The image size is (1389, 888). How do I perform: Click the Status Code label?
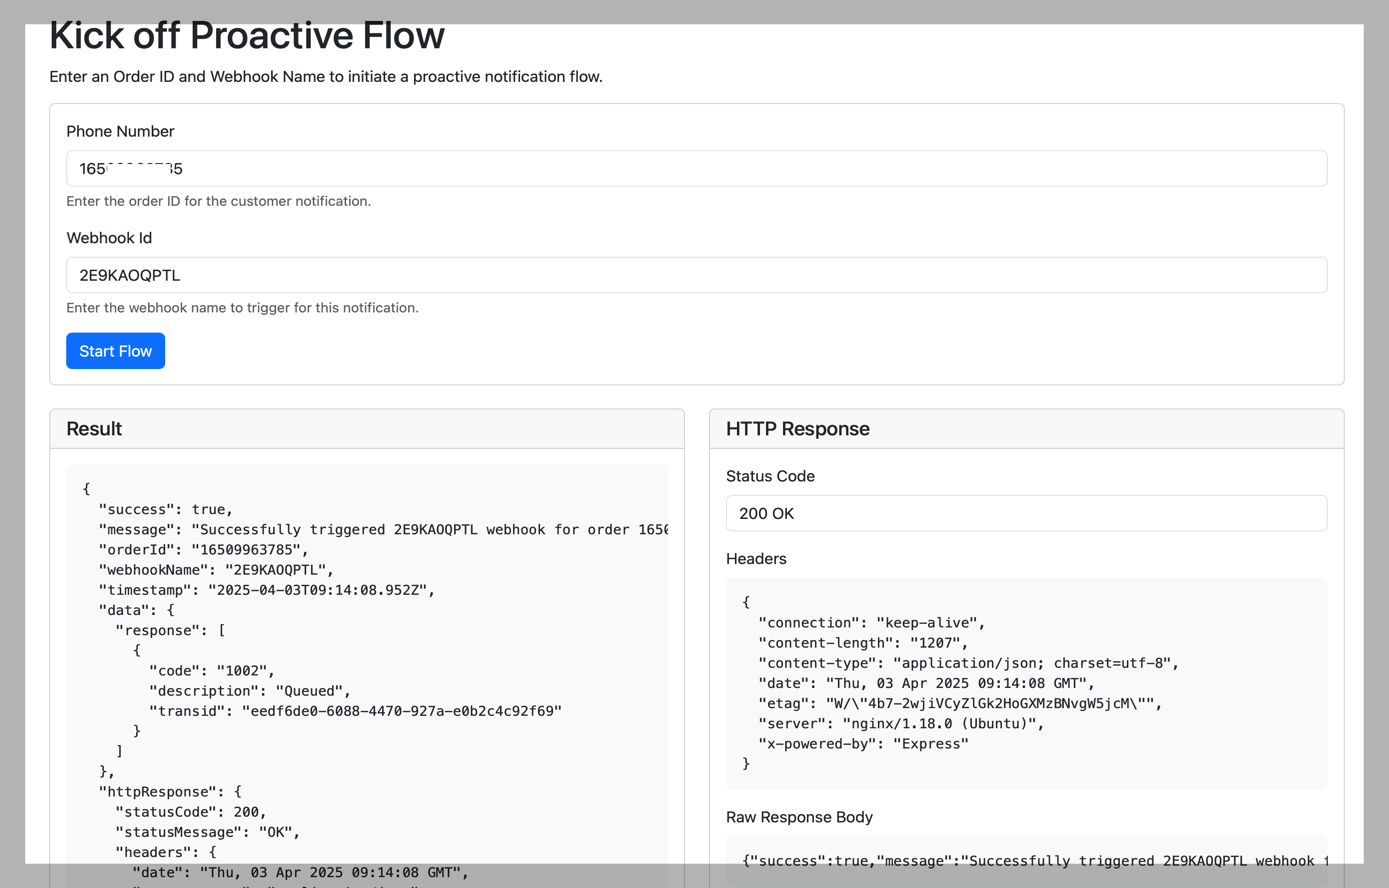point(770,476)
